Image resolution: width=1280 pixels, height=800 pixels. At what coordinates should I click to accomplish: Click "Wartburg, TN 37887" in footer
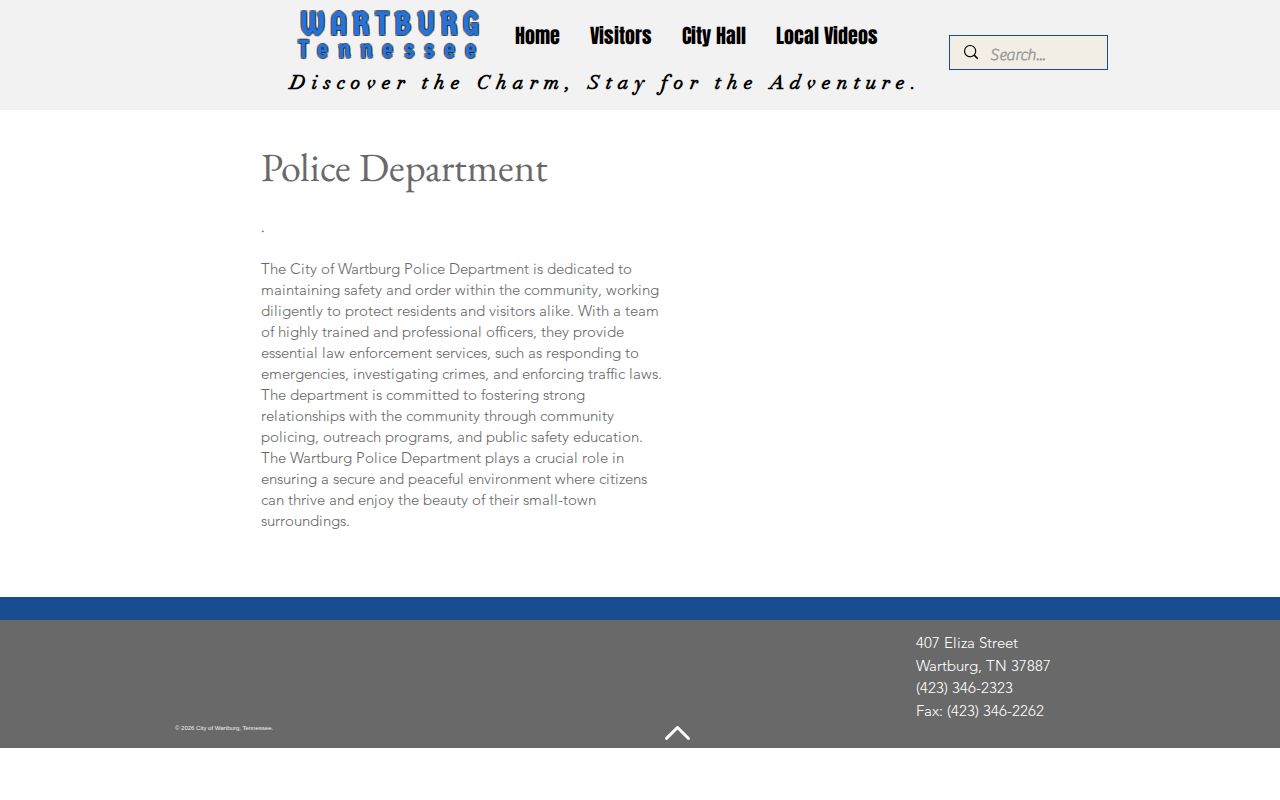pos(983,666)
